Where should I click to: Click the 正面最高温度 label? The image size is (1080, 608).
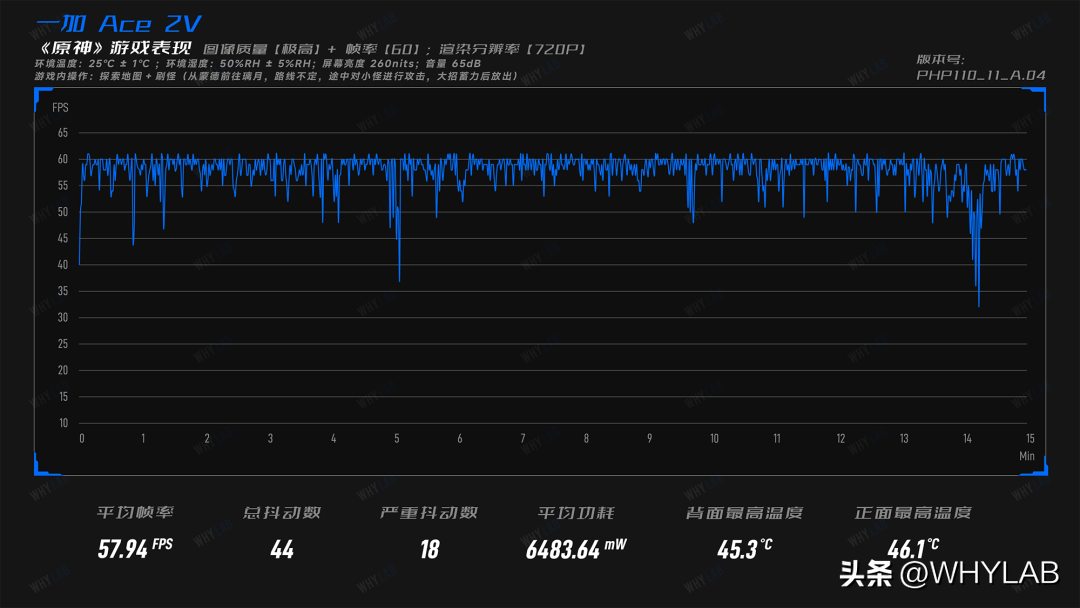pyautogui.click(x=913, y=512)
